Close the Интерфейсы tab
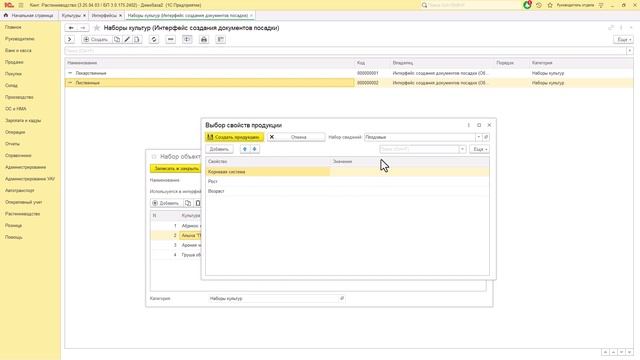This screenshot has height=360, width=640. click(x=120, y=16)
